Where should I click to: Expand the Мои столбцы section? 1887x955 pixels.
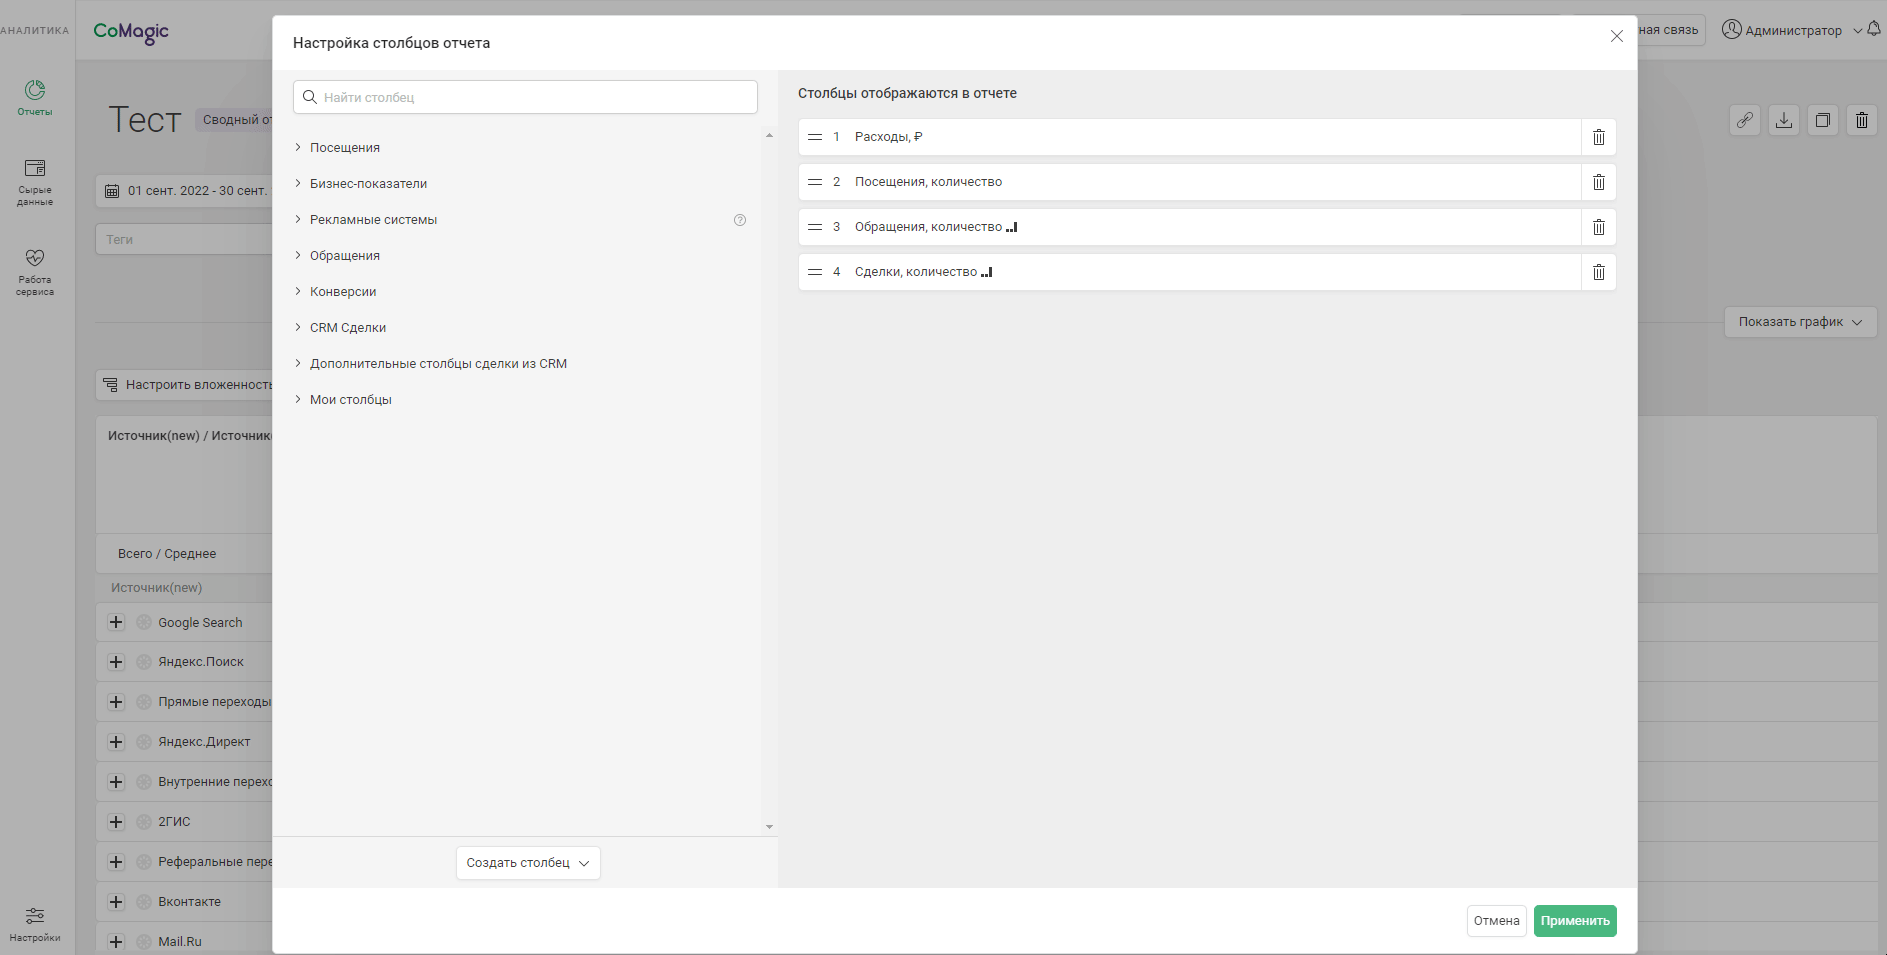tap(350, 400)
